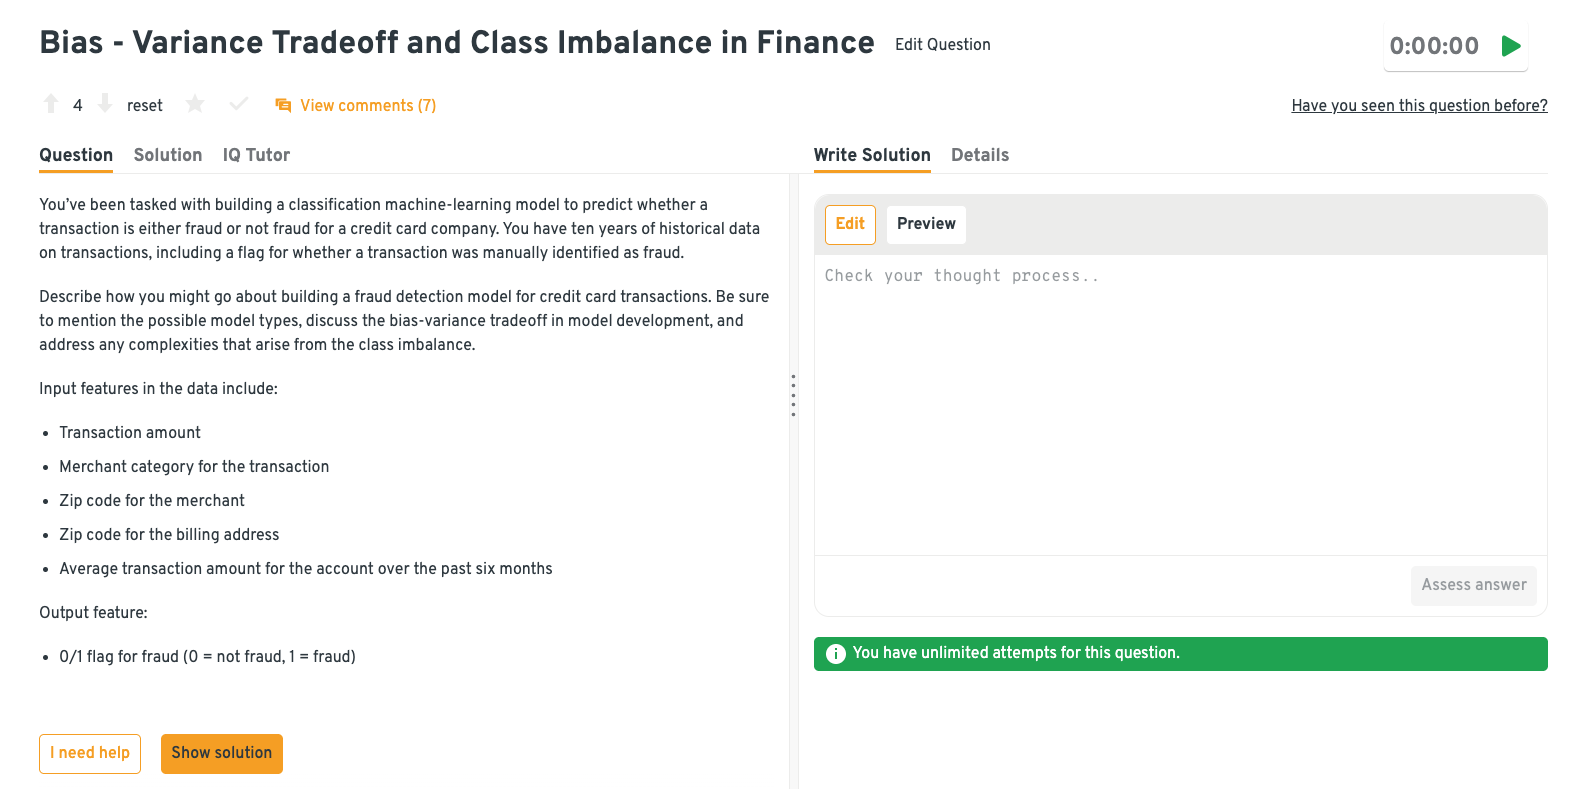Select the Question tab
Viewport: 1580px width, 789px height.
(x=76, y=155)
